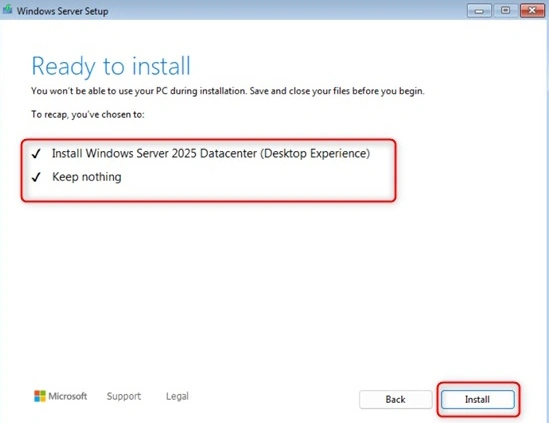The height and width of the screenshot is (423, 549).
Task: Click the 'Ready to install' heading
Action: click(111, 67)
